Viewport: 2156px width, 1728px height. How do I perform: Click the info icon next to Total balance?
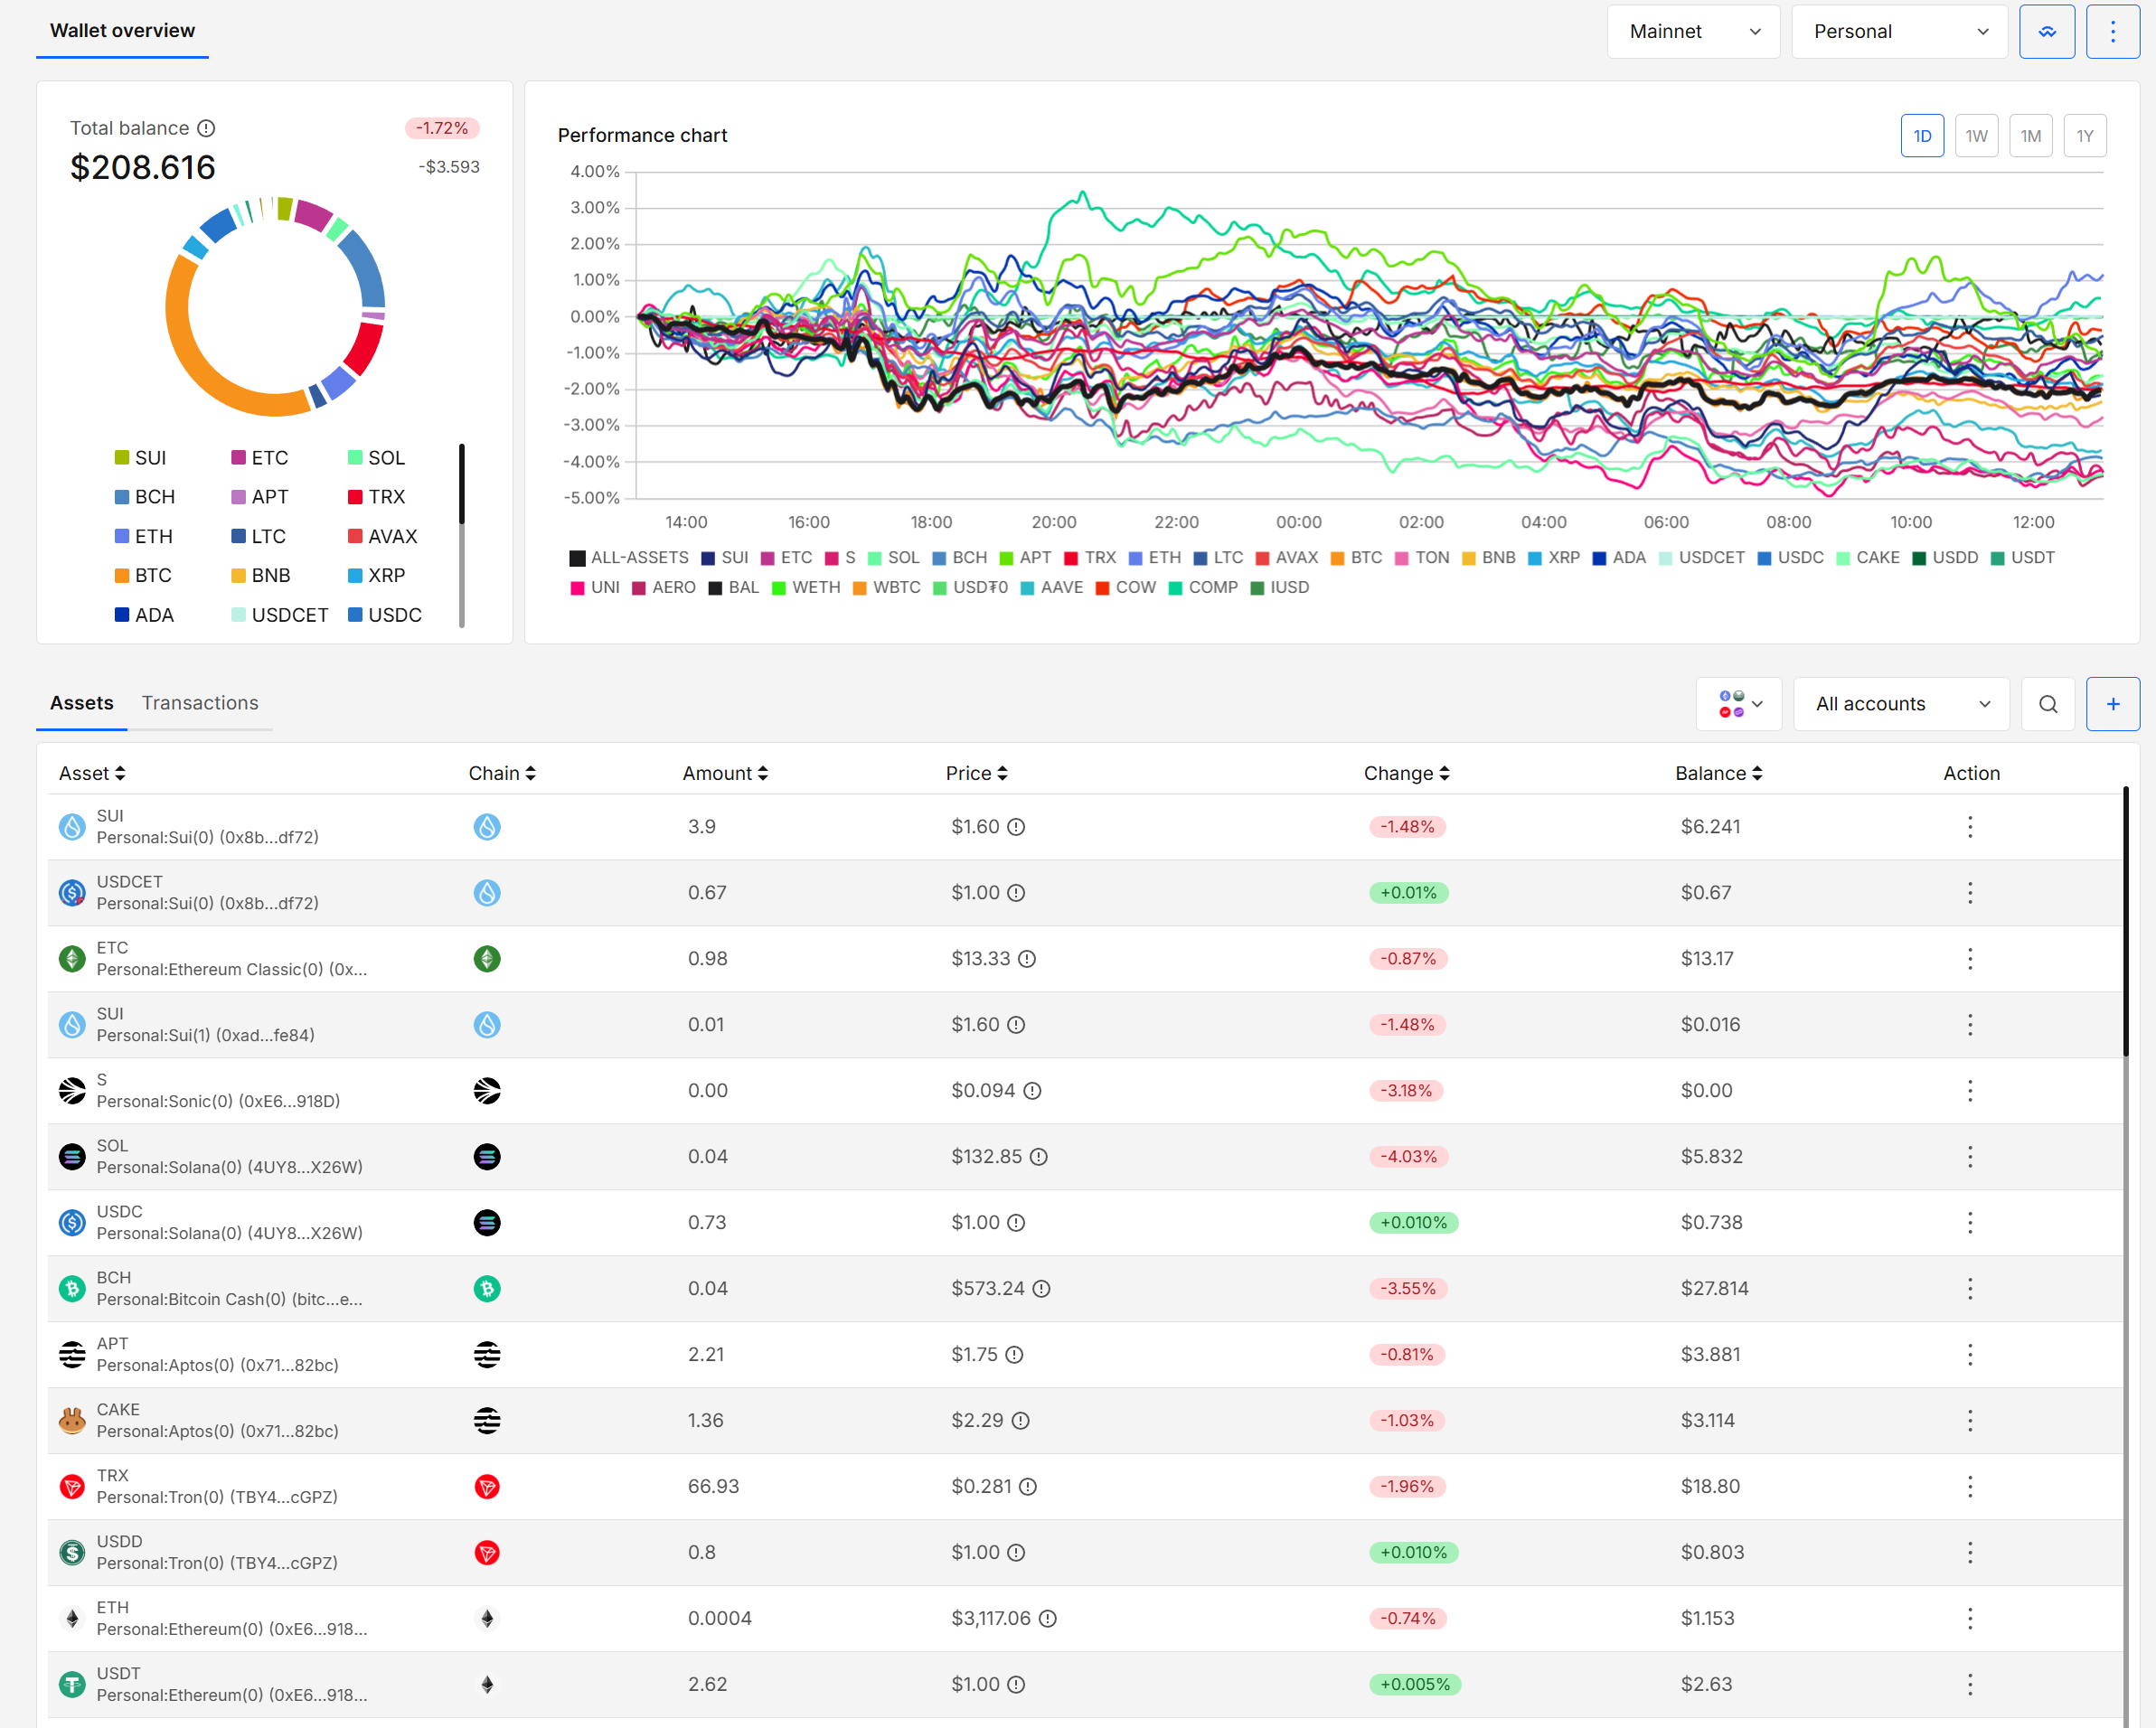click(207, 128)
